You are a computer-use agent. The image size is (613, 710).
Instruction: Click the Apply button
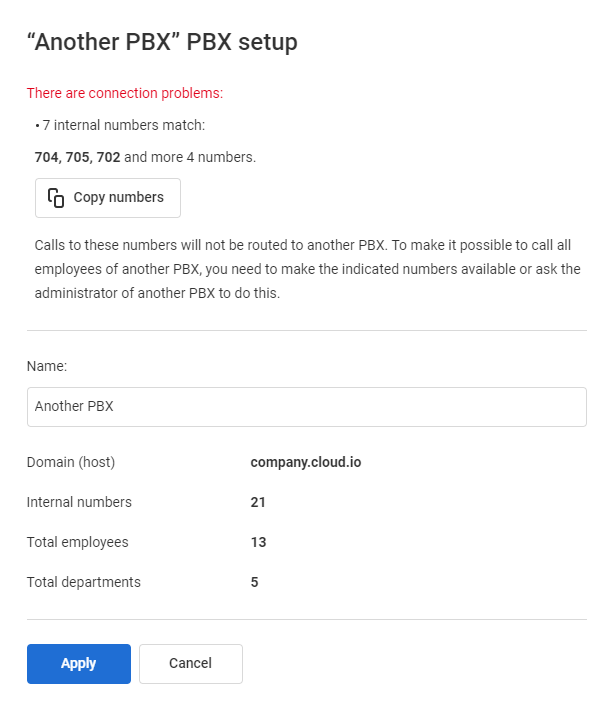point(78,663)
